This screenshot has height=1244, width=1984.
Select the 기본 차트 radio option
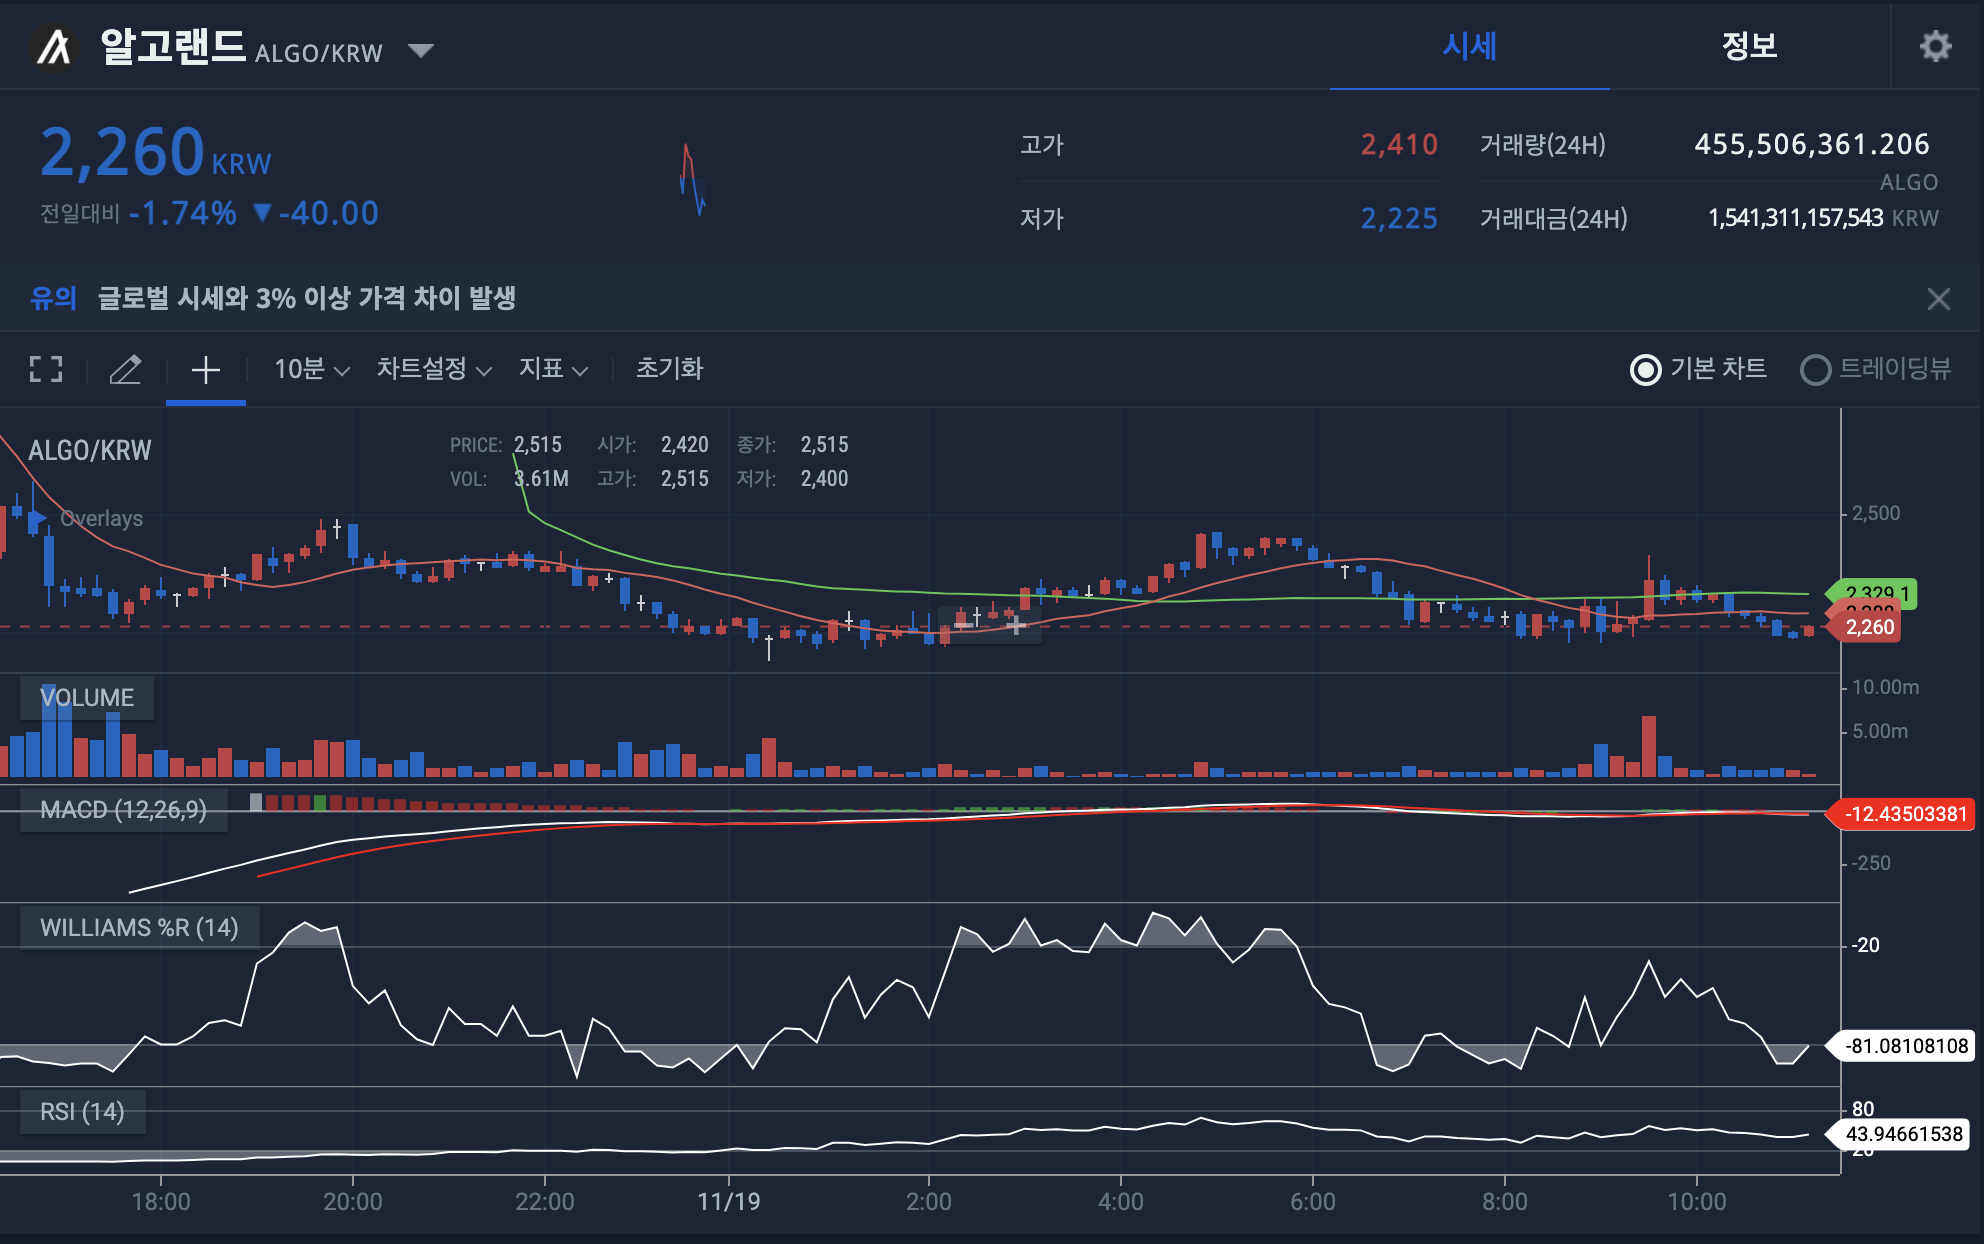pyautogui.click(x=1645, y=369)
